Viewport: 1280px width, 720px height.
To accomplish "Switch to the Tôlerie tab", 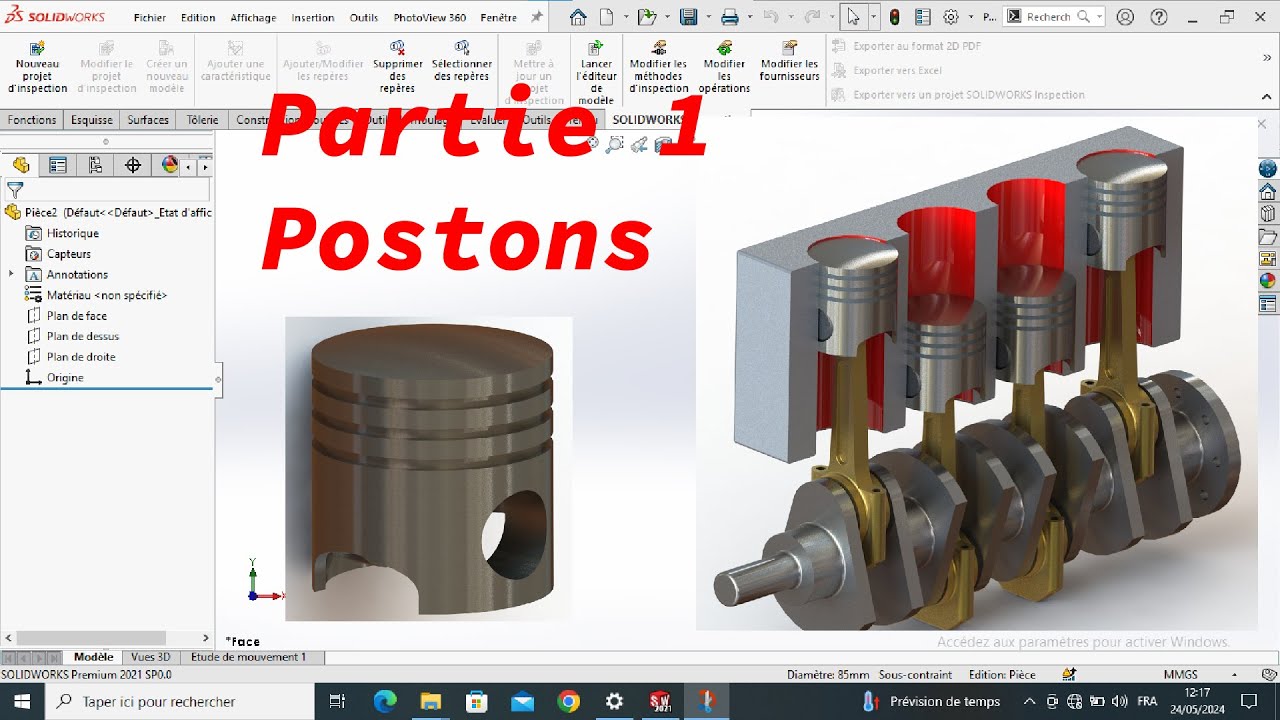I will coord(202,120).
